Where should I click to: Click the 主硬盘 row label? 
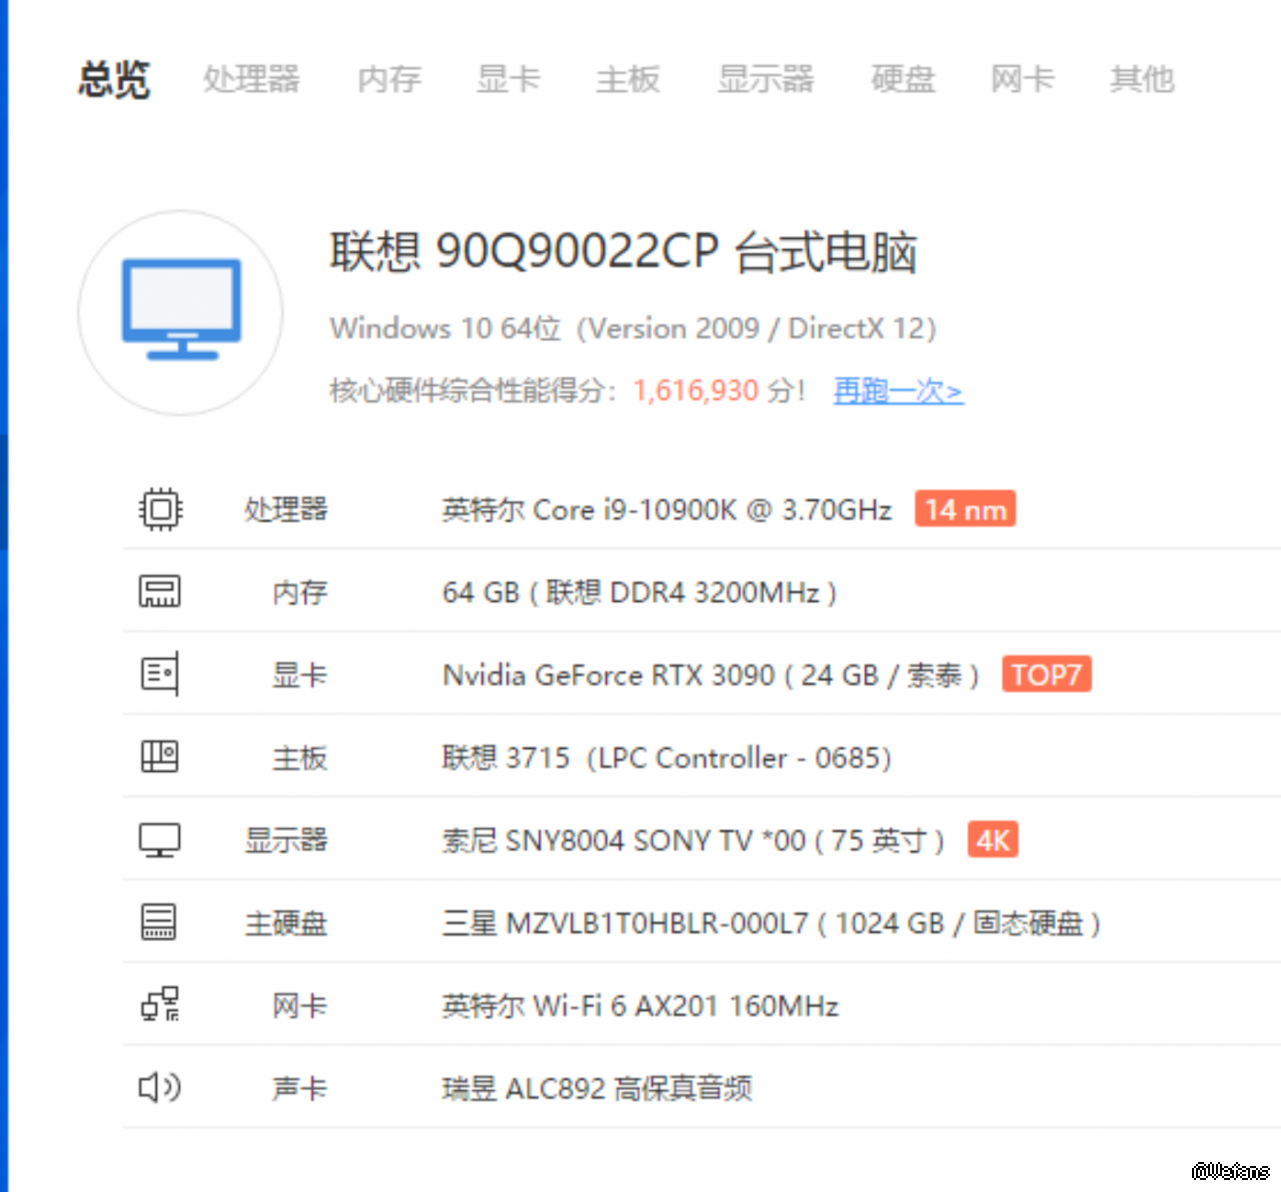286,923
